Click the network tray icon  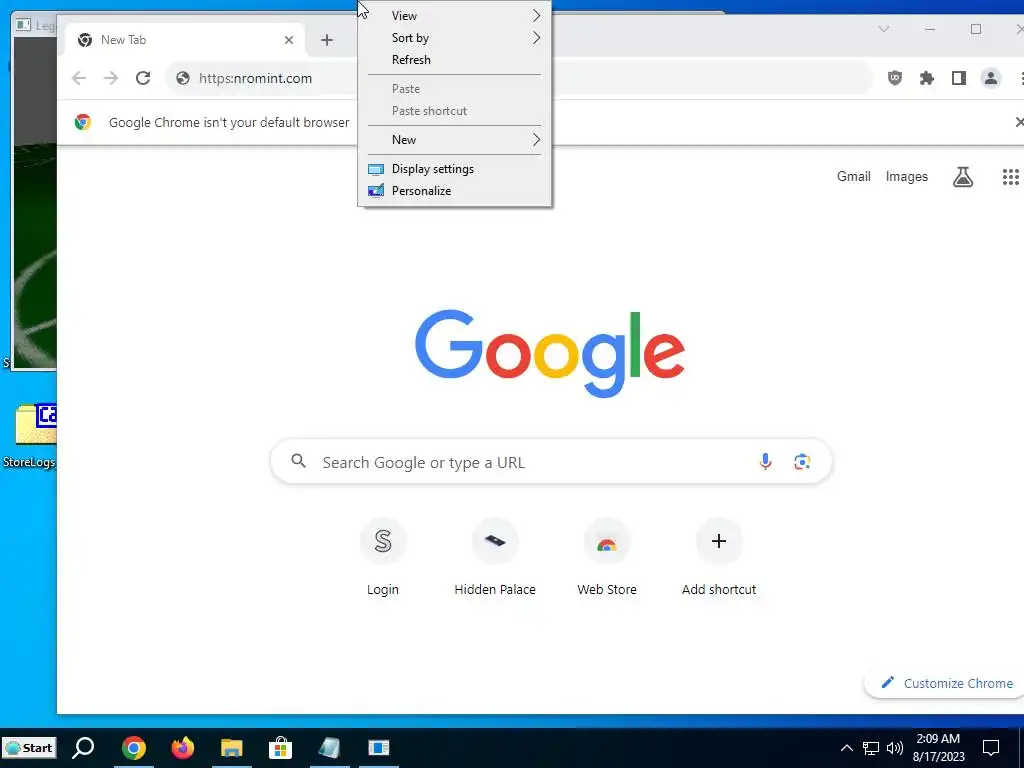[x=871, y=748]
